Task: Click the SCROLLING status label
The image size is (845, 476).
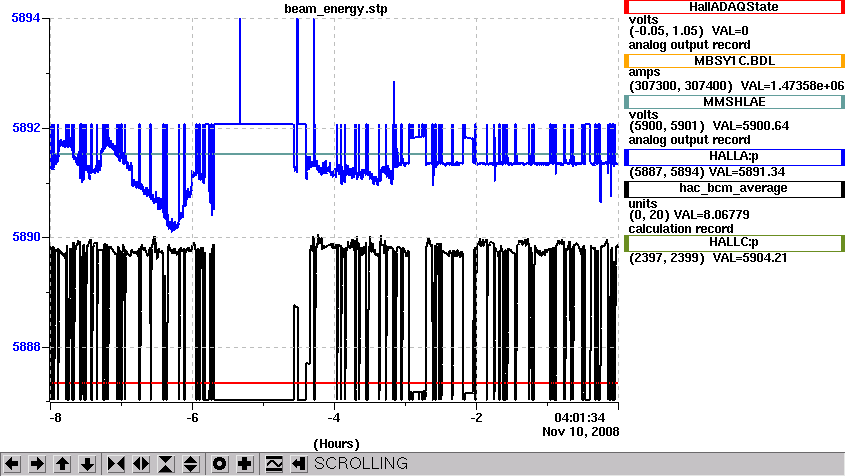Action: pyautogui.click(x=361, y=464)
